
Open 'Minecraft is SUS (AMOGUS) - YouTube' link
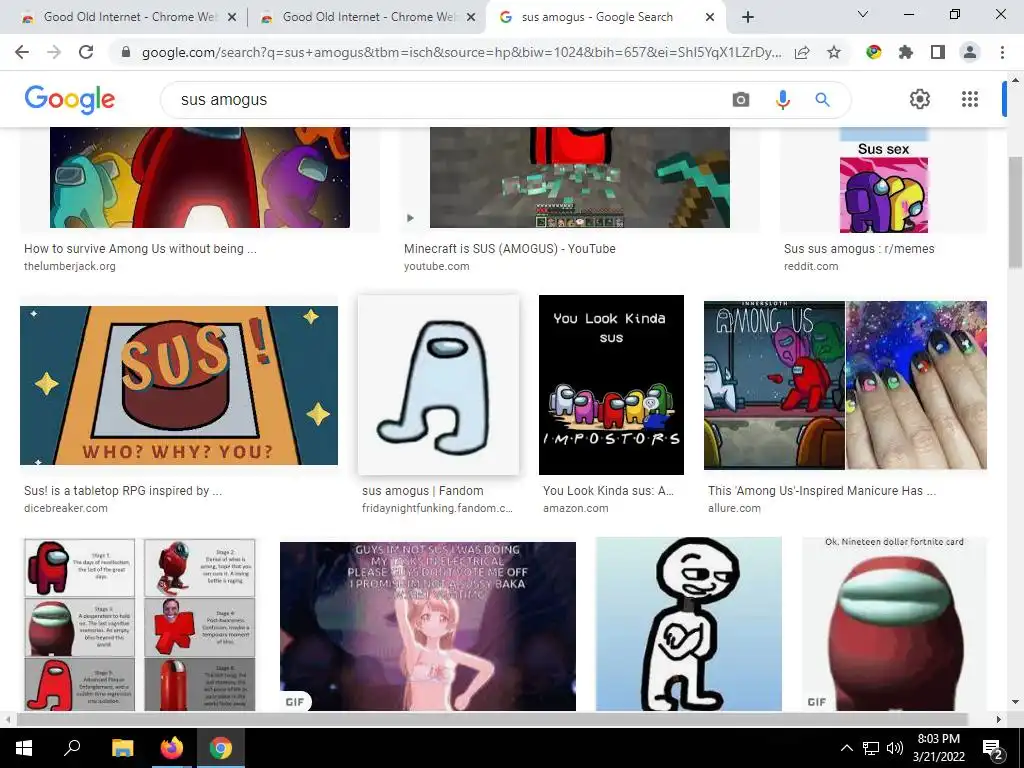(509, 249)
